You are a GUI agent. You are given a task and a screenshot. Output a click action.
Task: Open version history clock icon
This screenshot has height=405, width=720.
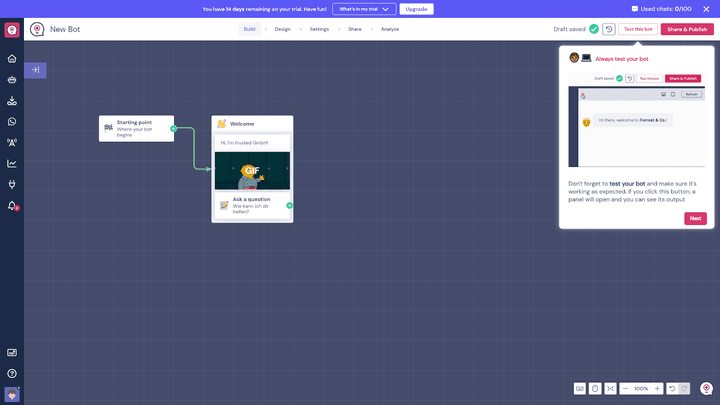coord(609,29)
